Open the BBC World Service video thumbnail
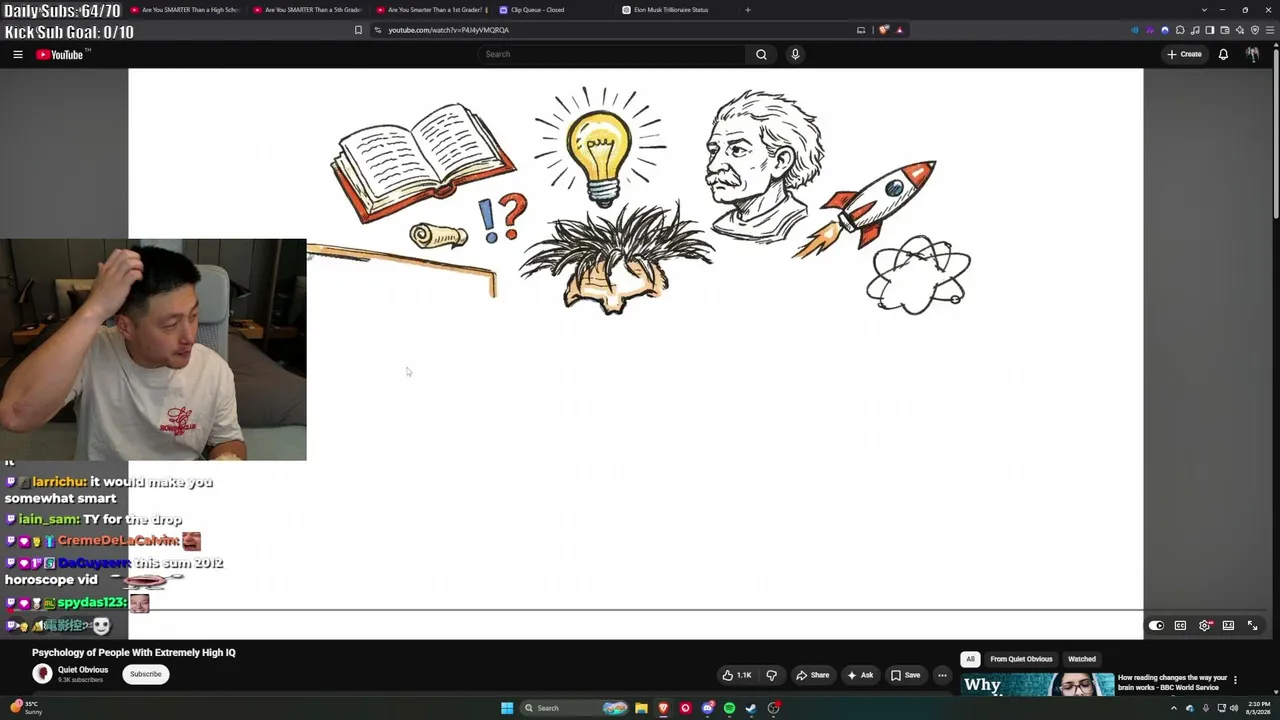 click(1037, 685)
